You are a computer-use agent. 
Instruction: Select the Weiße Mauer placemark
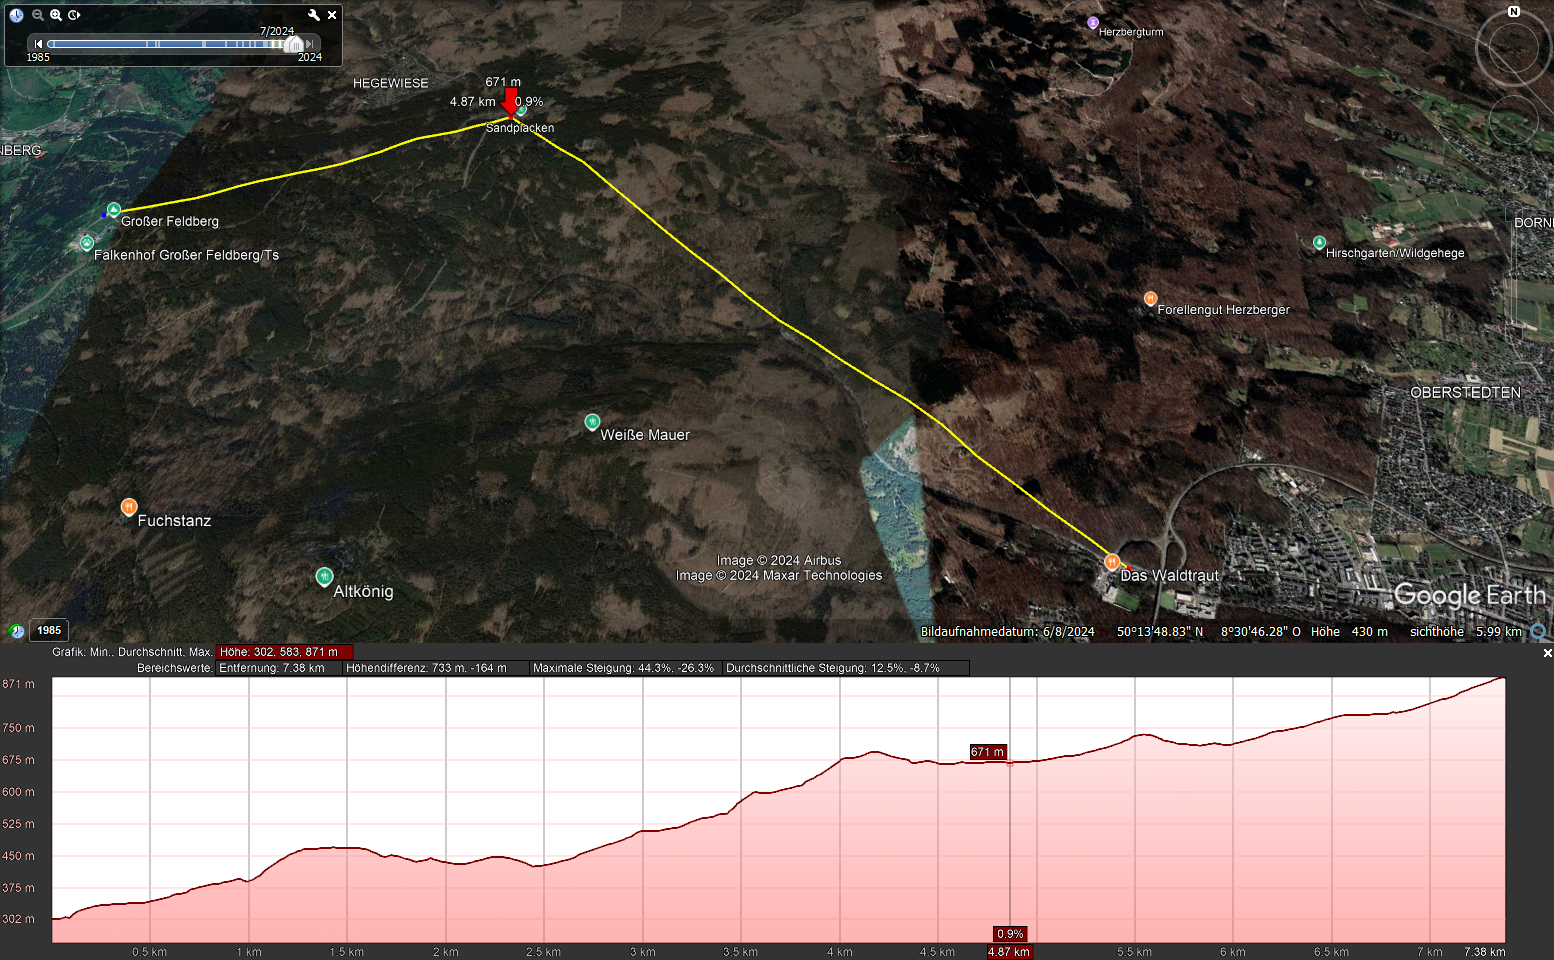592,422
